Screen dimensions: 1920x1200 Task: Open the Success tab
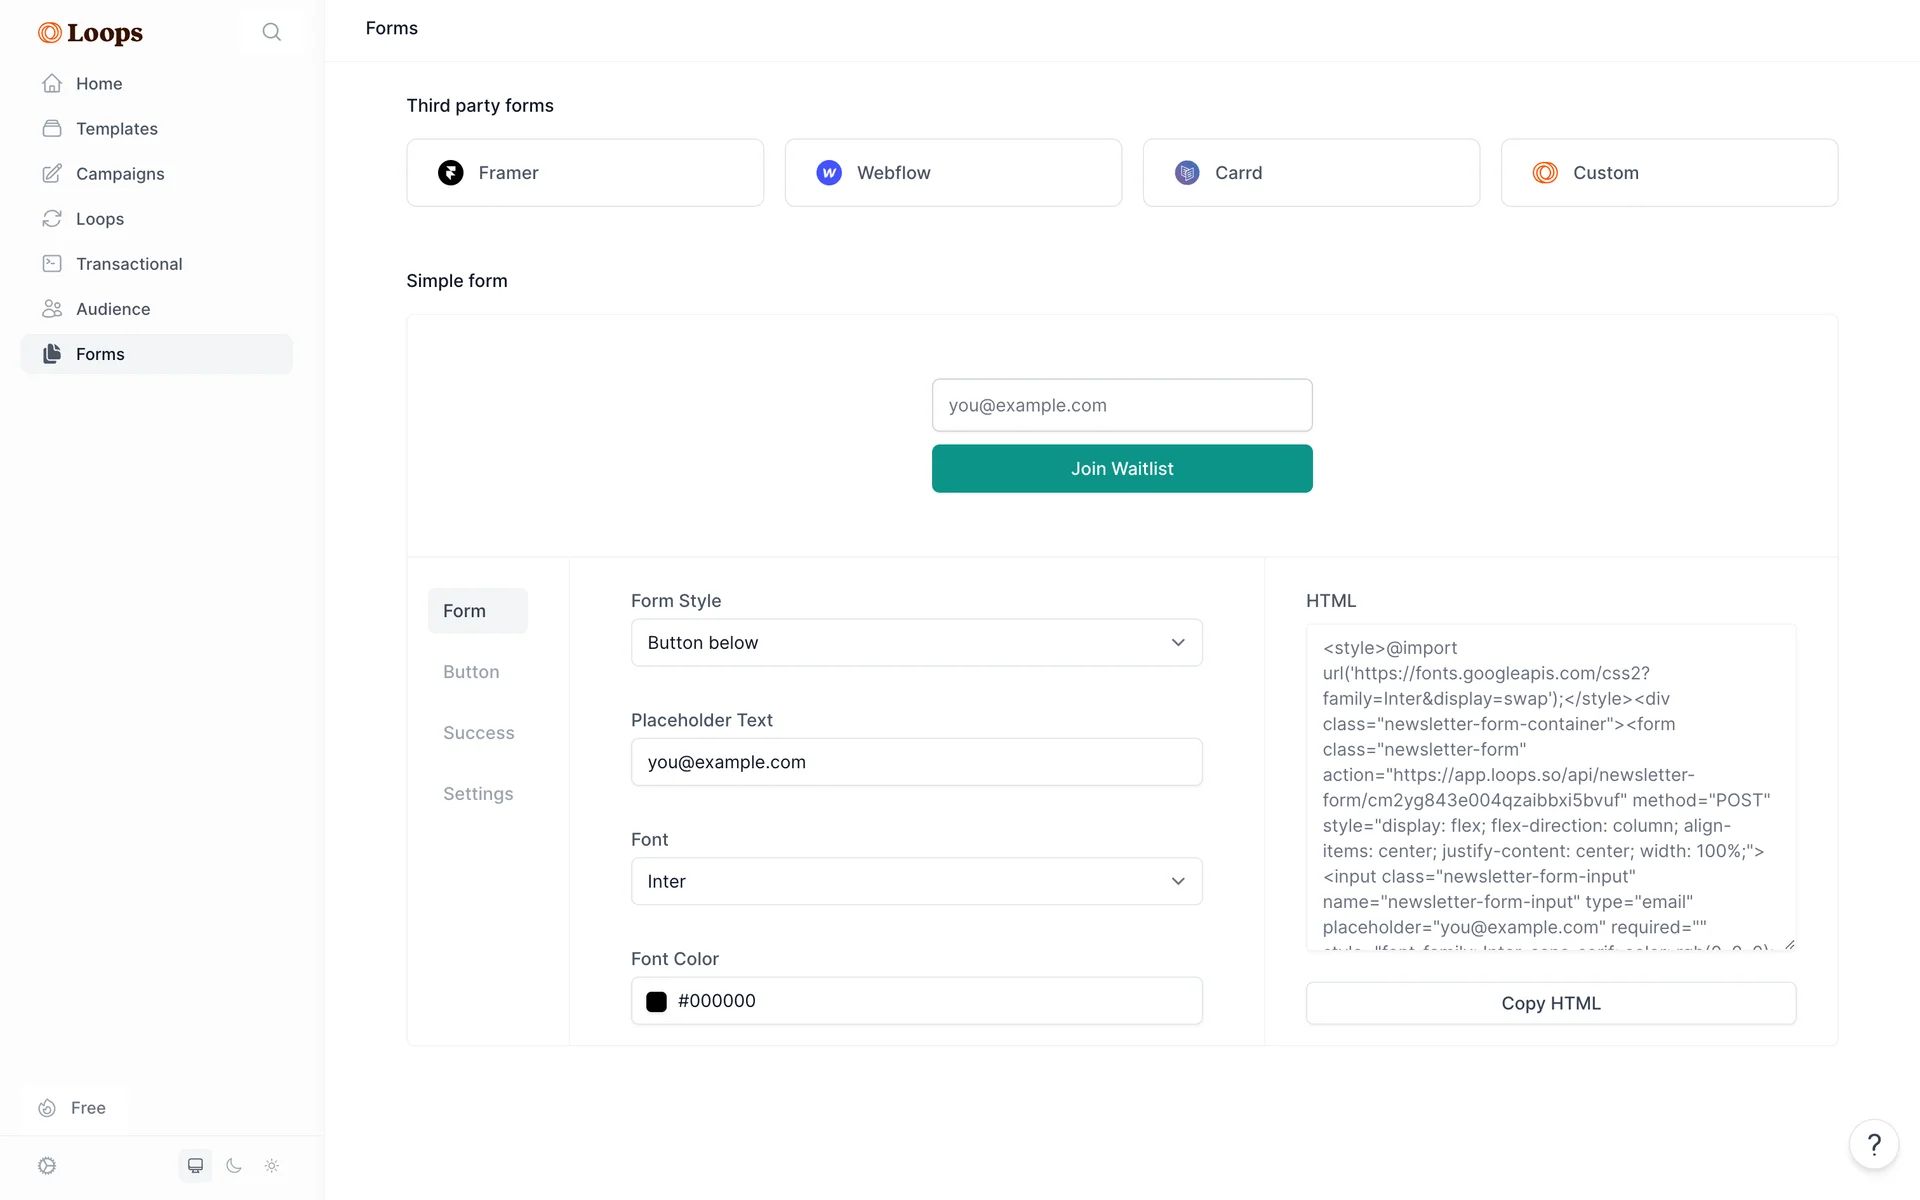[478, 733]
